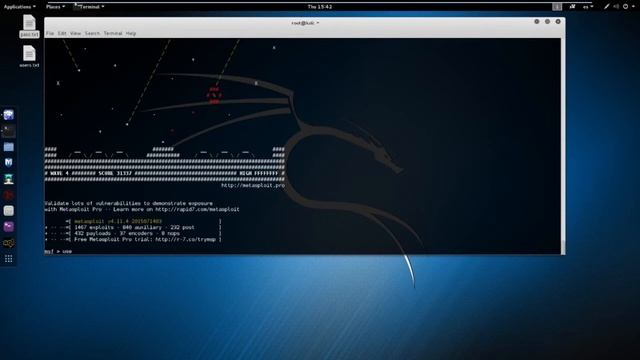Viewport: 640px width, 360px height.
Task: Click the msf > use prompt line
Action: click(58, 251)
